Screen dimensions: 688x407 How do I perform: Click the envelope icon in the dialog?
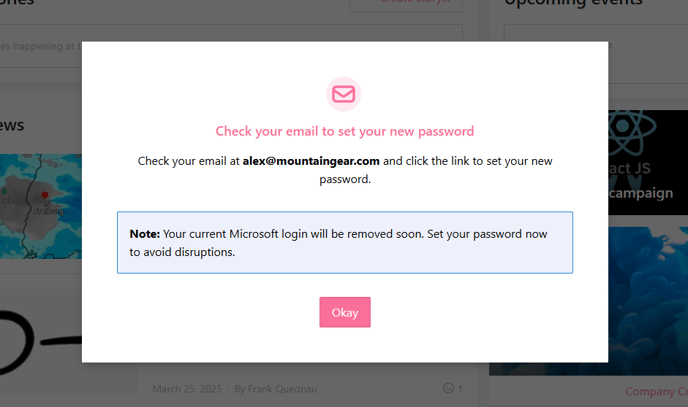tap(344, 94)
